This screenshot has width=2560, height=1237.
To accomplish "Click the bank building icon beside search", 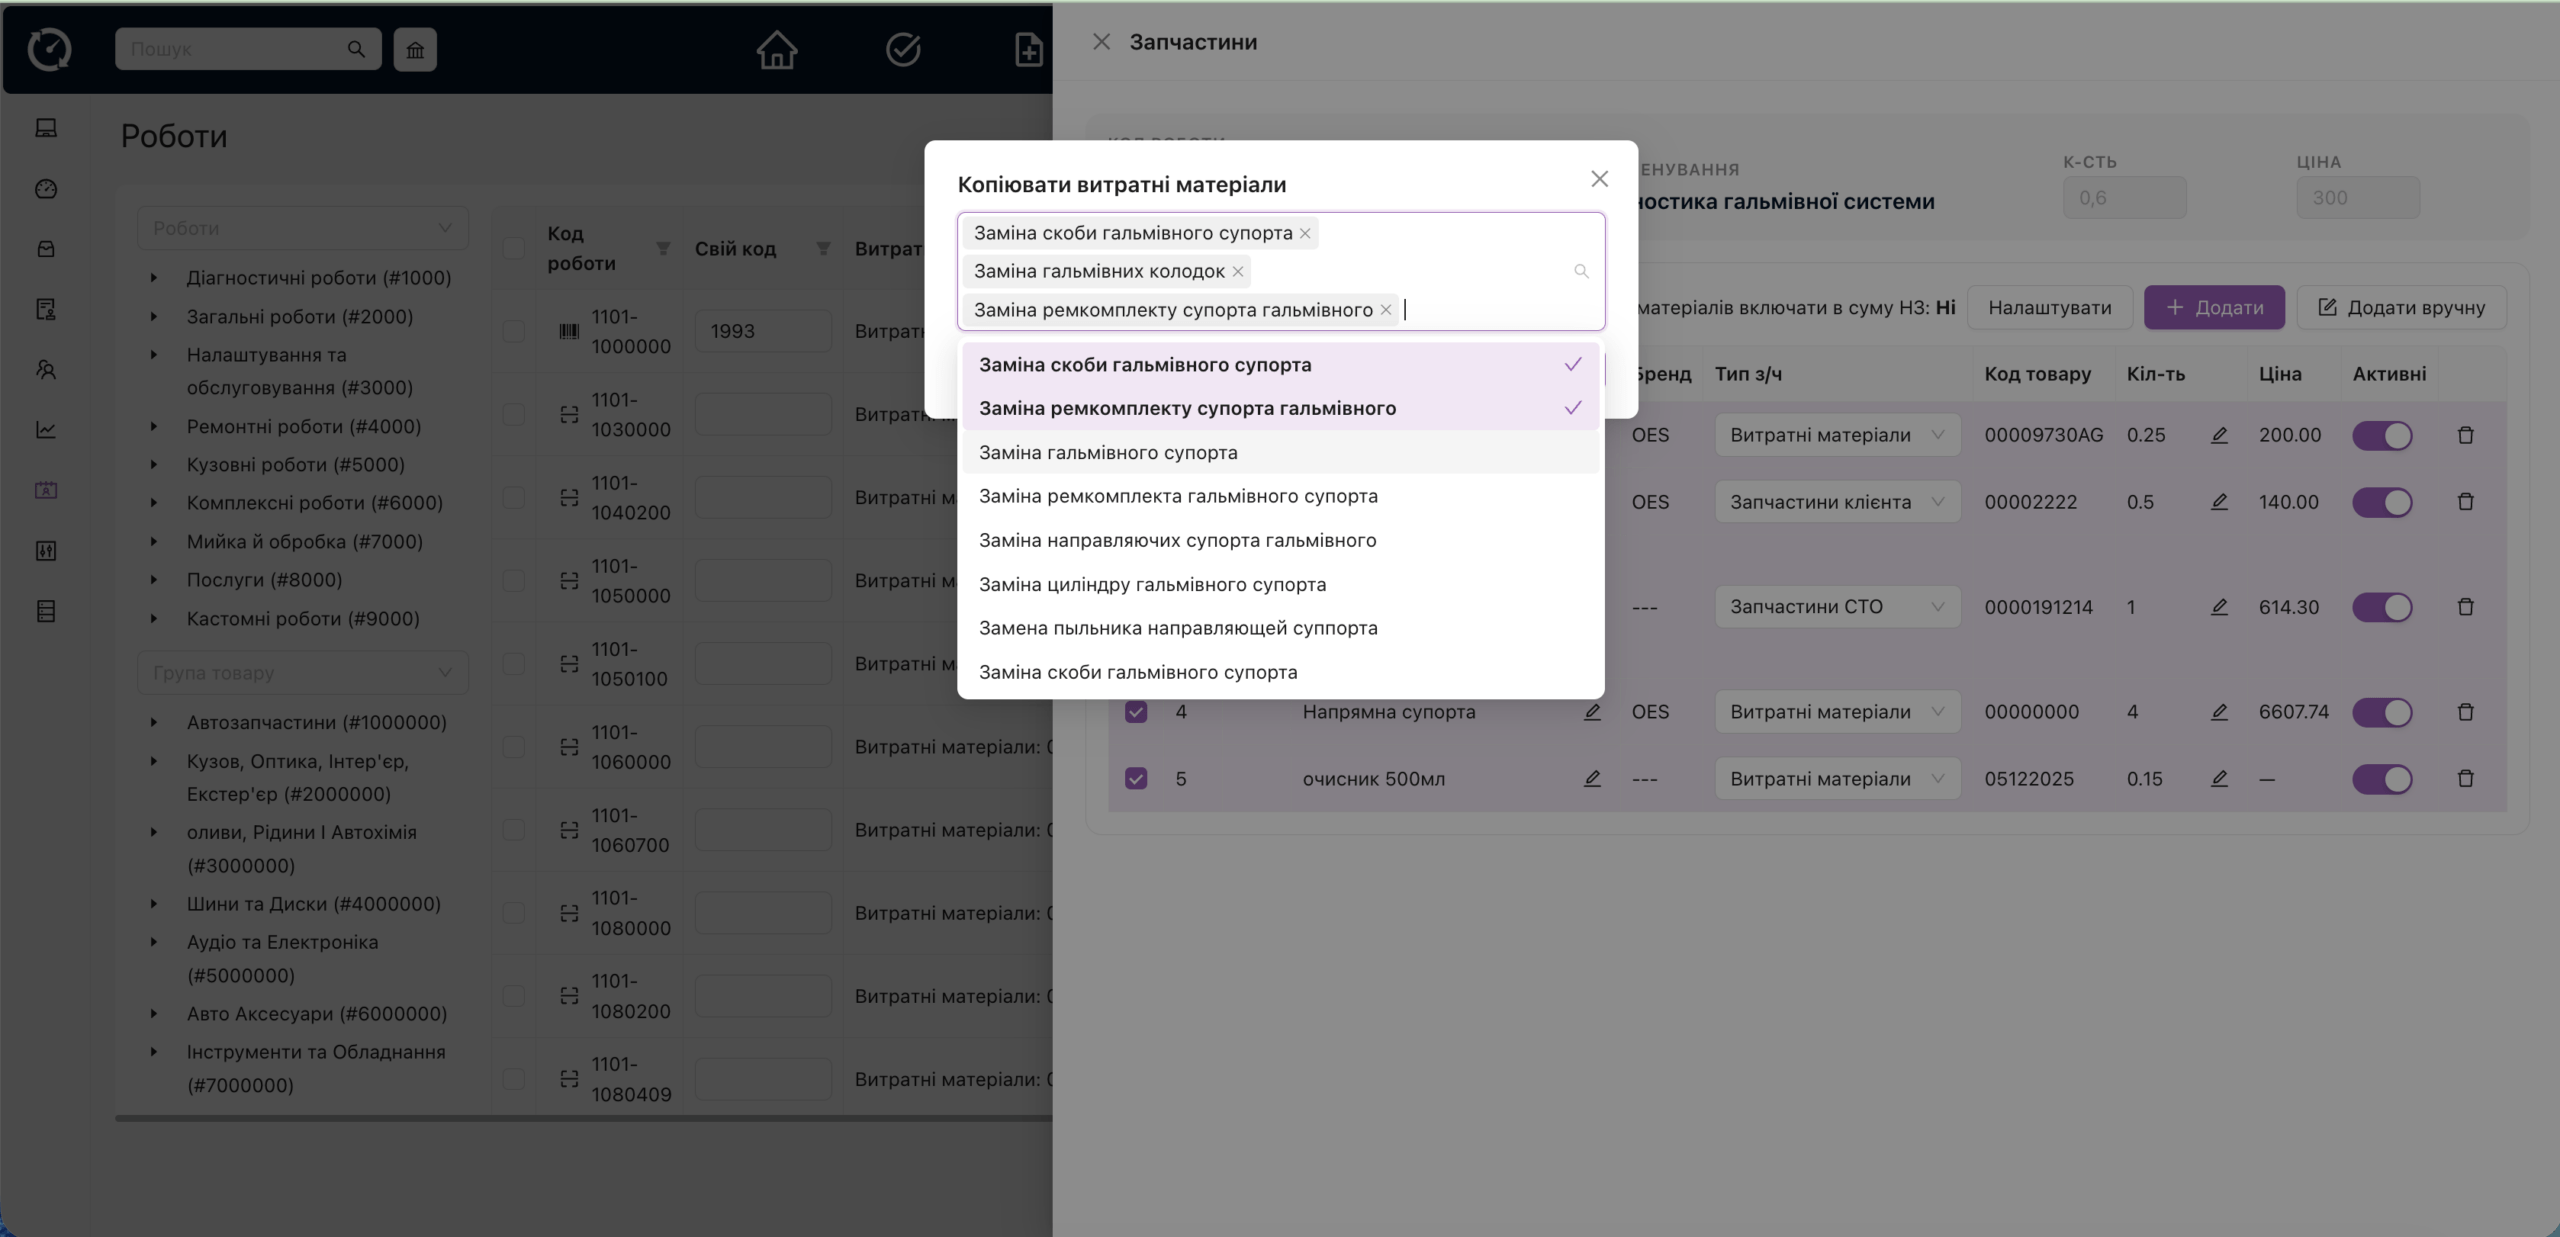I will (415, 50).
